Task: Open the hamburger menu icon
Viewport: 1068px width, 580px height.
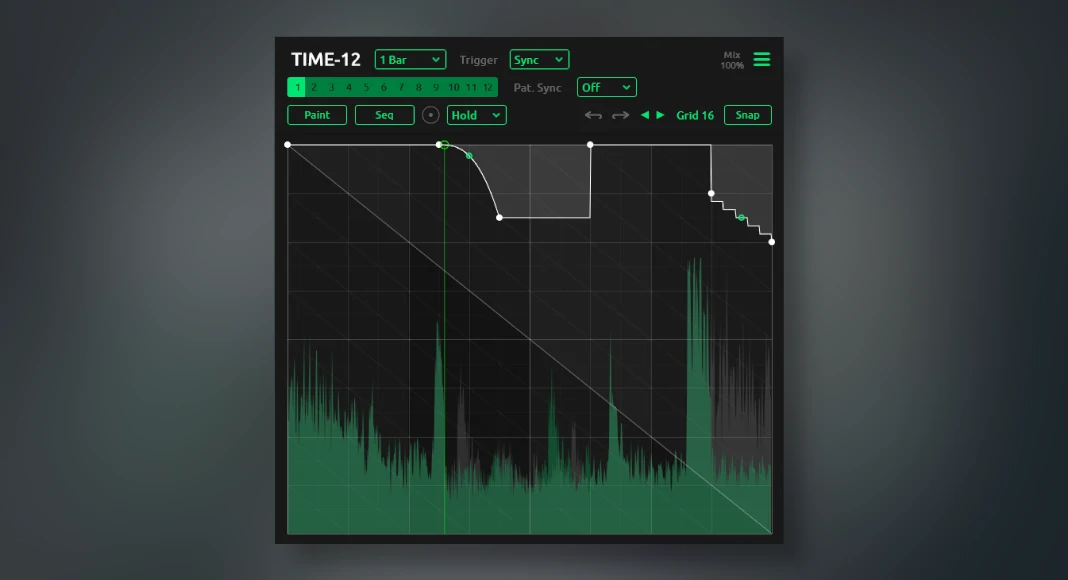Action: [x=762, y=60]
